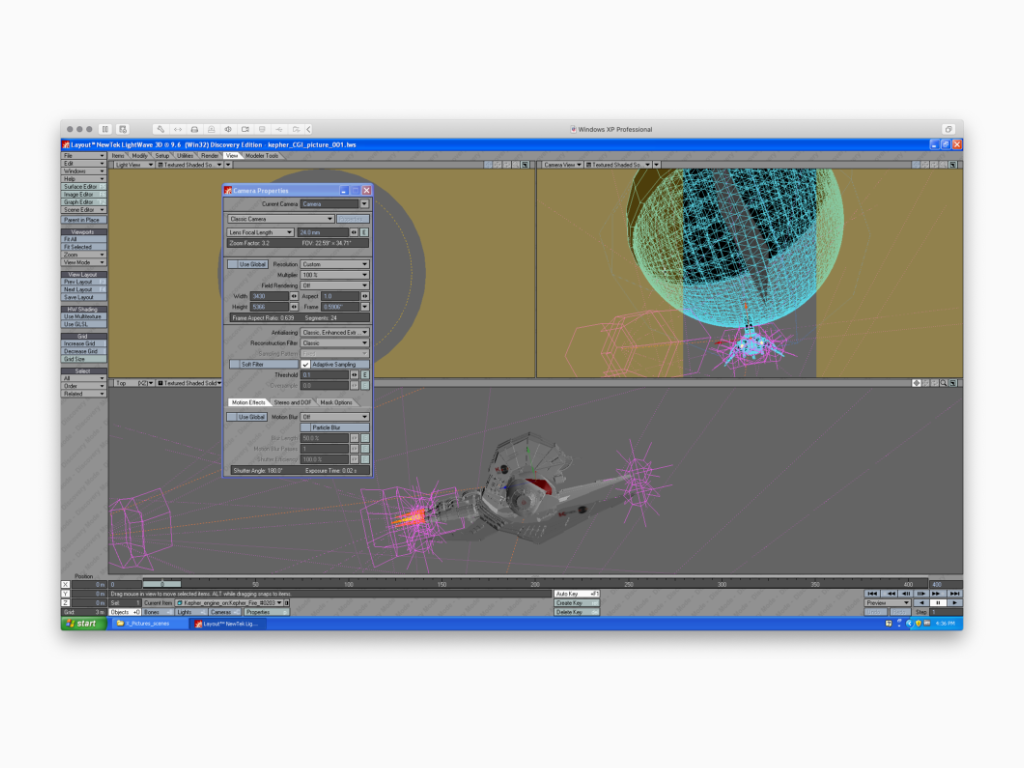Click the camera icon in VM toolbar

pos(245,129)
